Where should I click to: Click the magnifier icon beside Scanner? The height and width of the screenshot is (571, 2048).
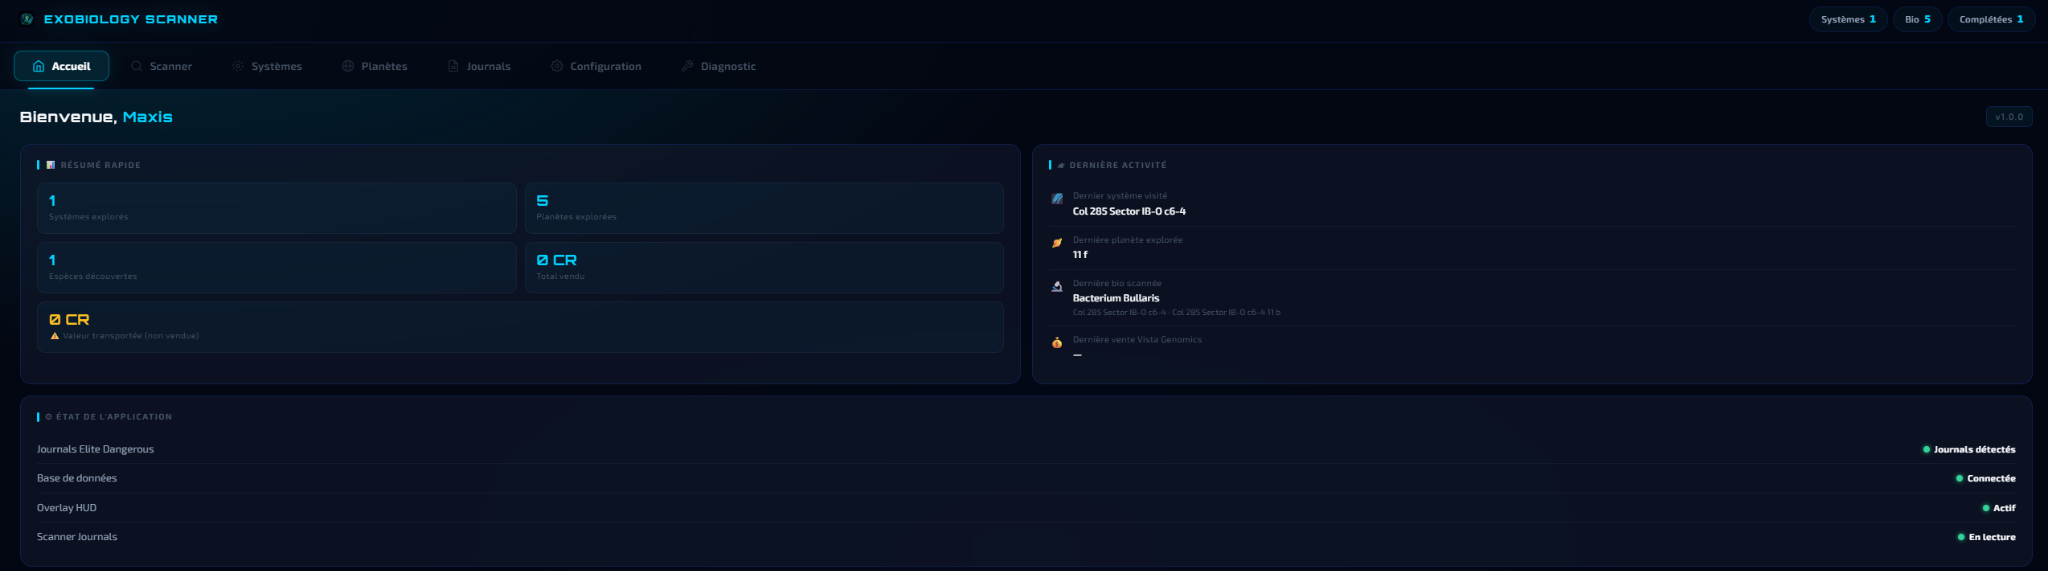coord(137,66)
